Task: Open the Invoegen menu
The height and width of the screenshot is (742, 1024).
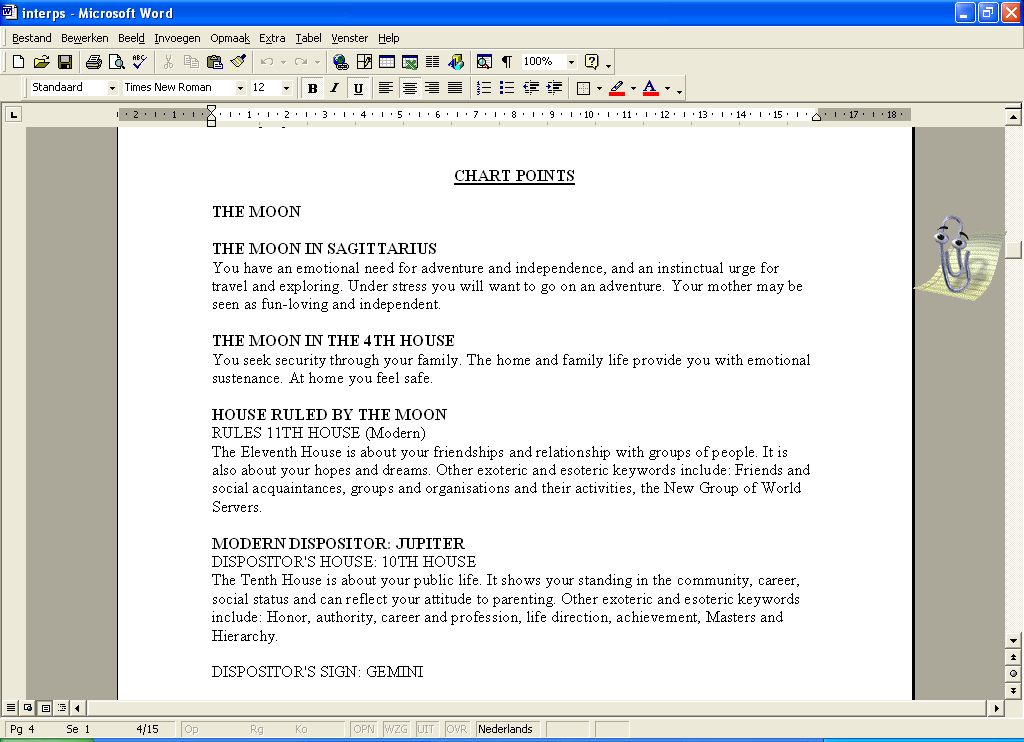Action: 177,38
